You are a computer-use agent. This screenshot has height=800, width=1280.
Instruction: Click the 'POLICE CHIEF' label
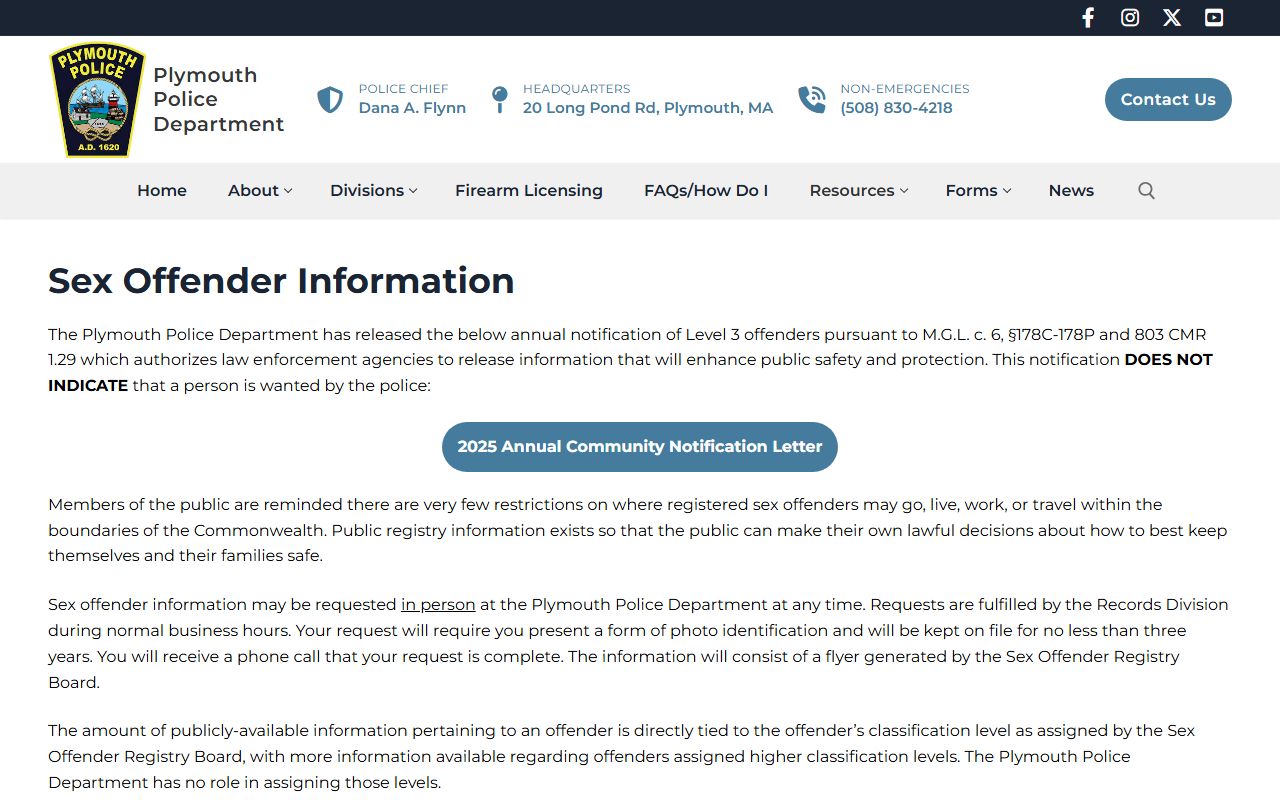pos(404,89)
